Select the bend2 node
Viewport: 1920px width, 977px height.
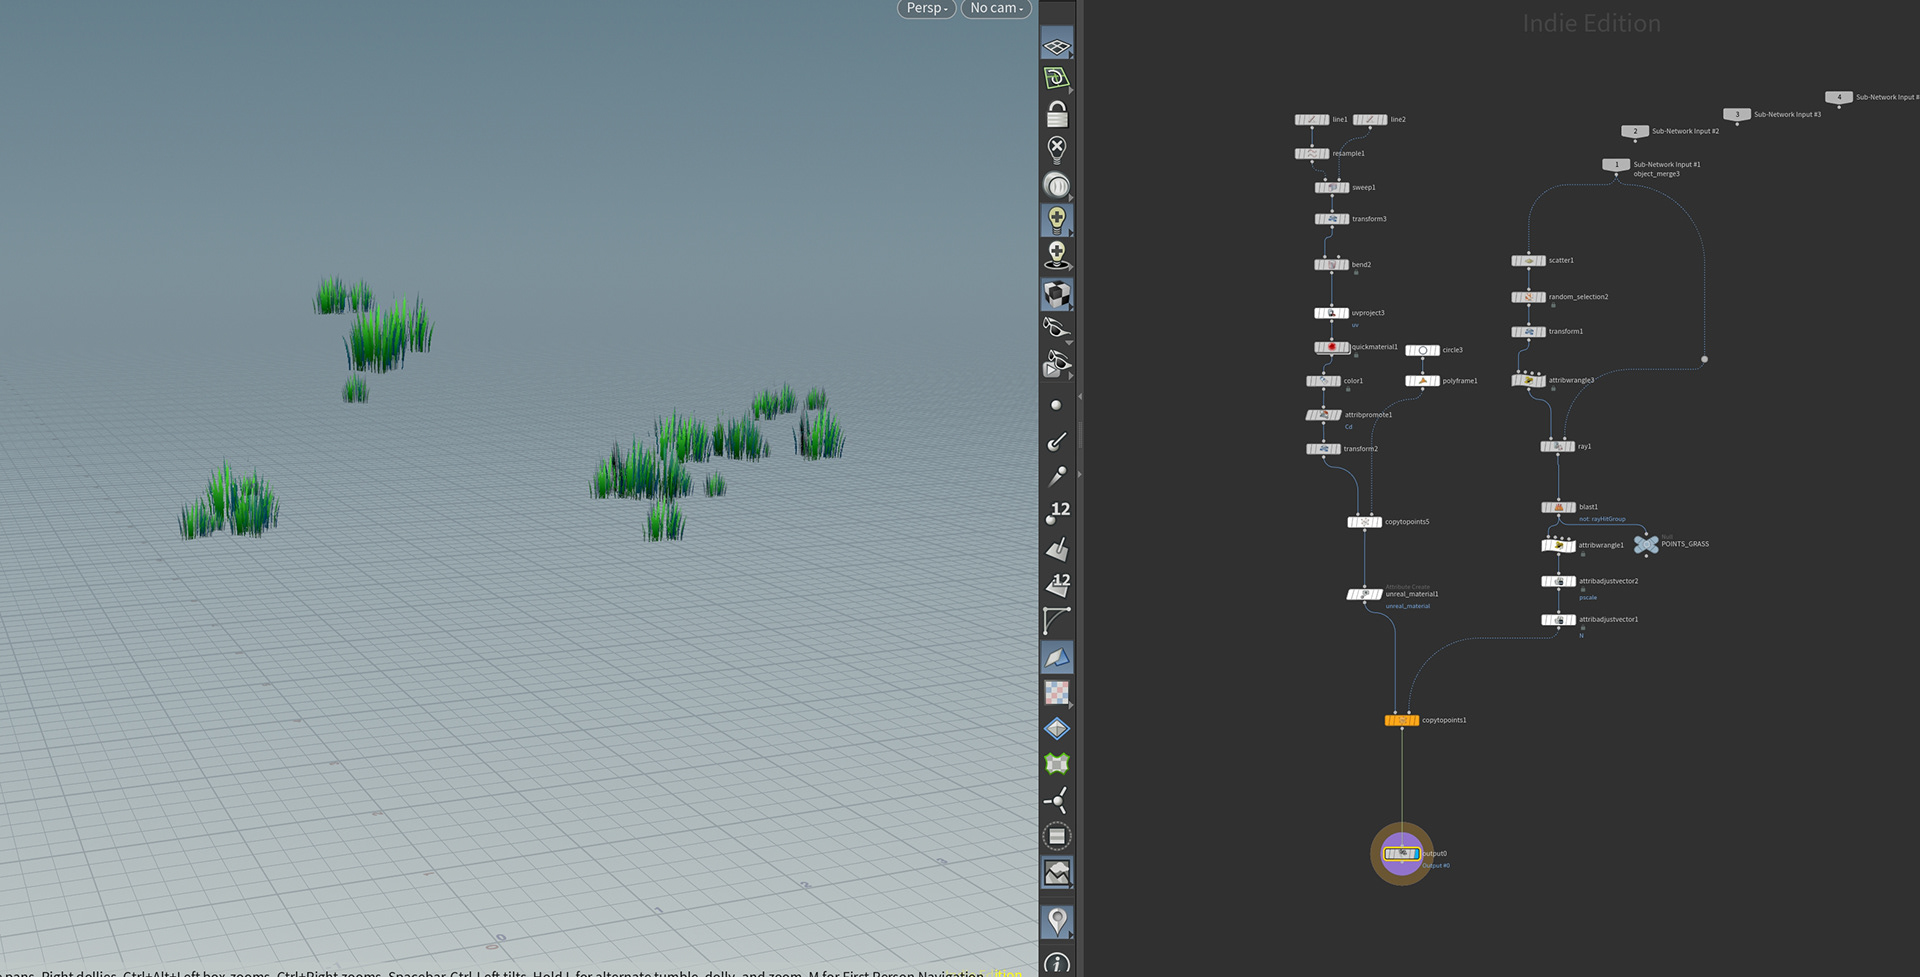(1331, 265)
